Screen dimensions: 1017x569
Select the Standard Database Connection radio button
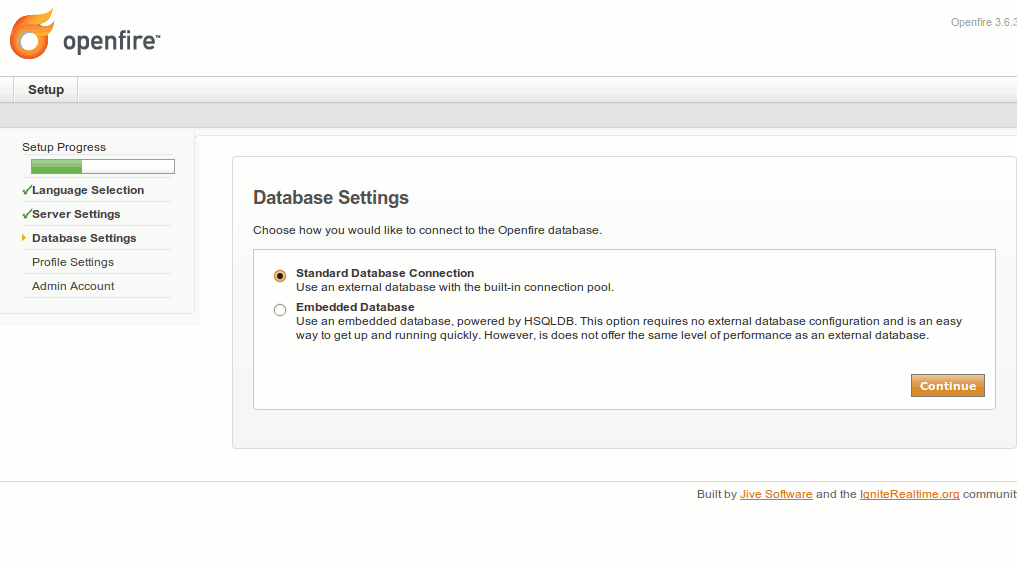(280, 276)
